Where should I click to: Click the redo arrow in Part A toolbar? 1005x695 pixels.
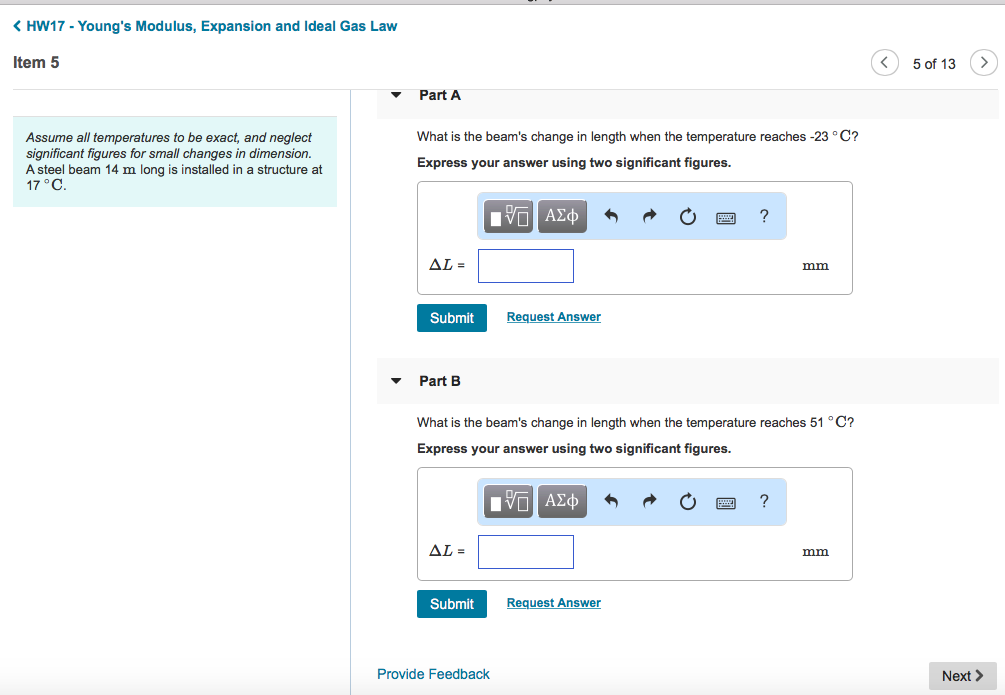pos(648,216)
